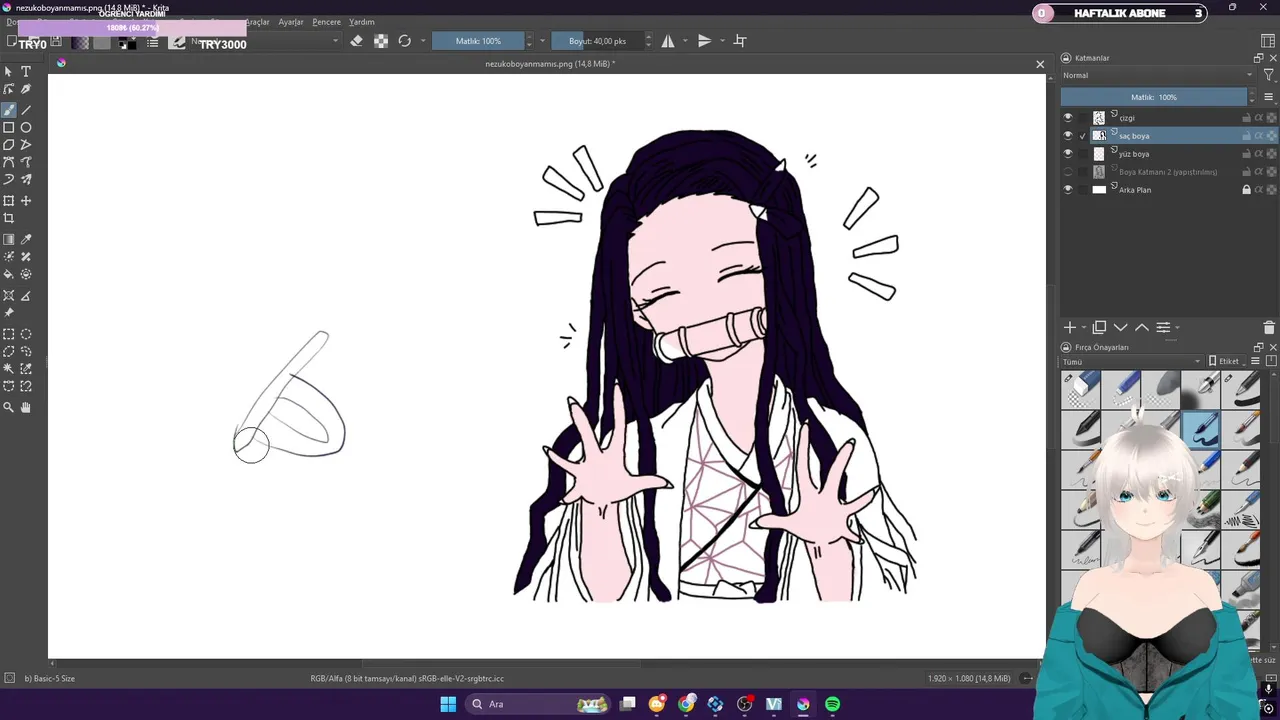Adjust the layer Matlık opacity slider
Screen dimensions: 1280x720
[1154, 97]
